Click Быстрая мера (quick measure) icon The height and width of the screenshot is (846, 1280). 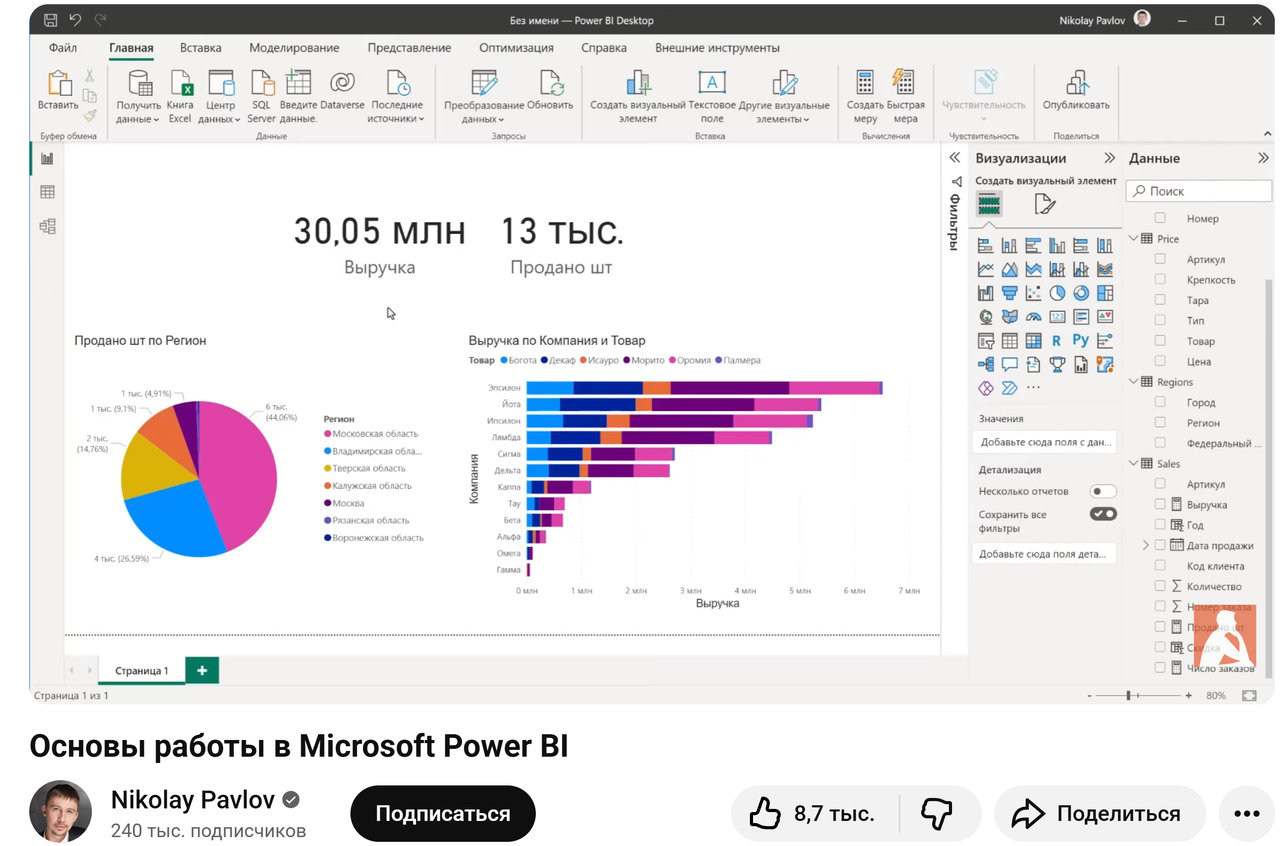coord(903,83)
